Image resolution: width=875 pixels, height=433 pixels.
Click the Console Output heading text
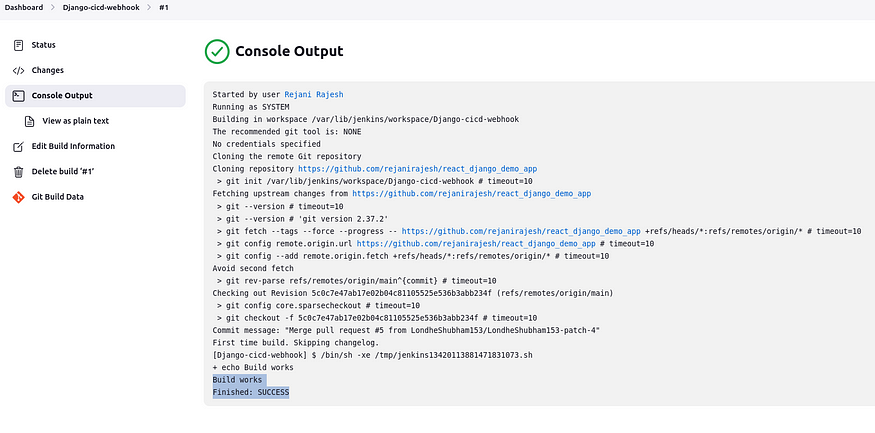[289, 51]
